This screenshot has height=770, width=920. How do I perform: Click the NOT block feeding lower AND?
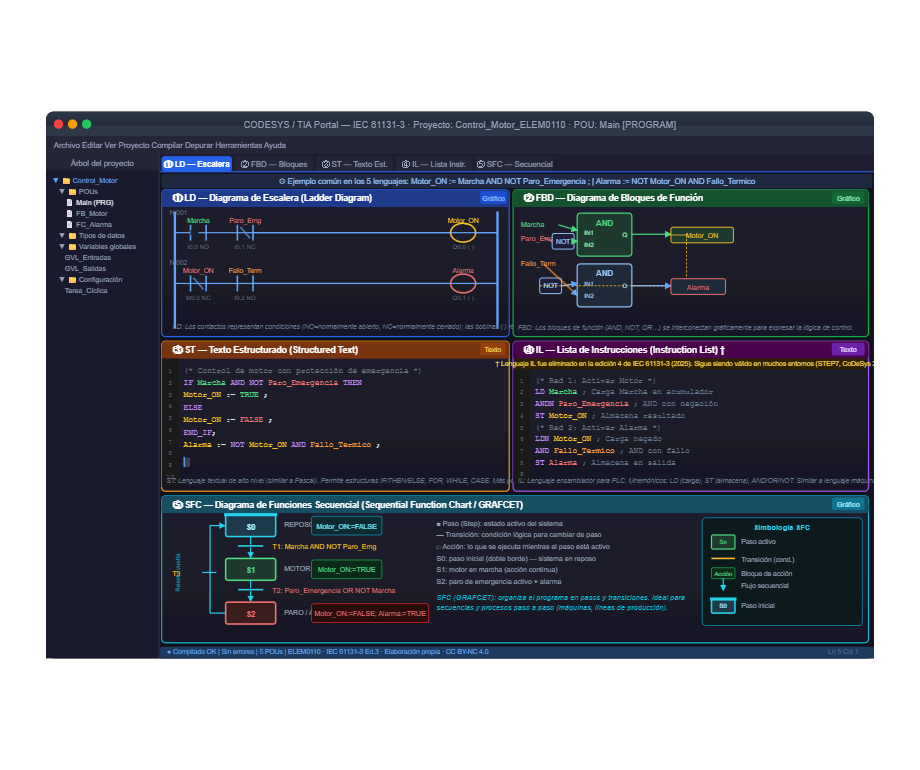[x=550, y=286]
